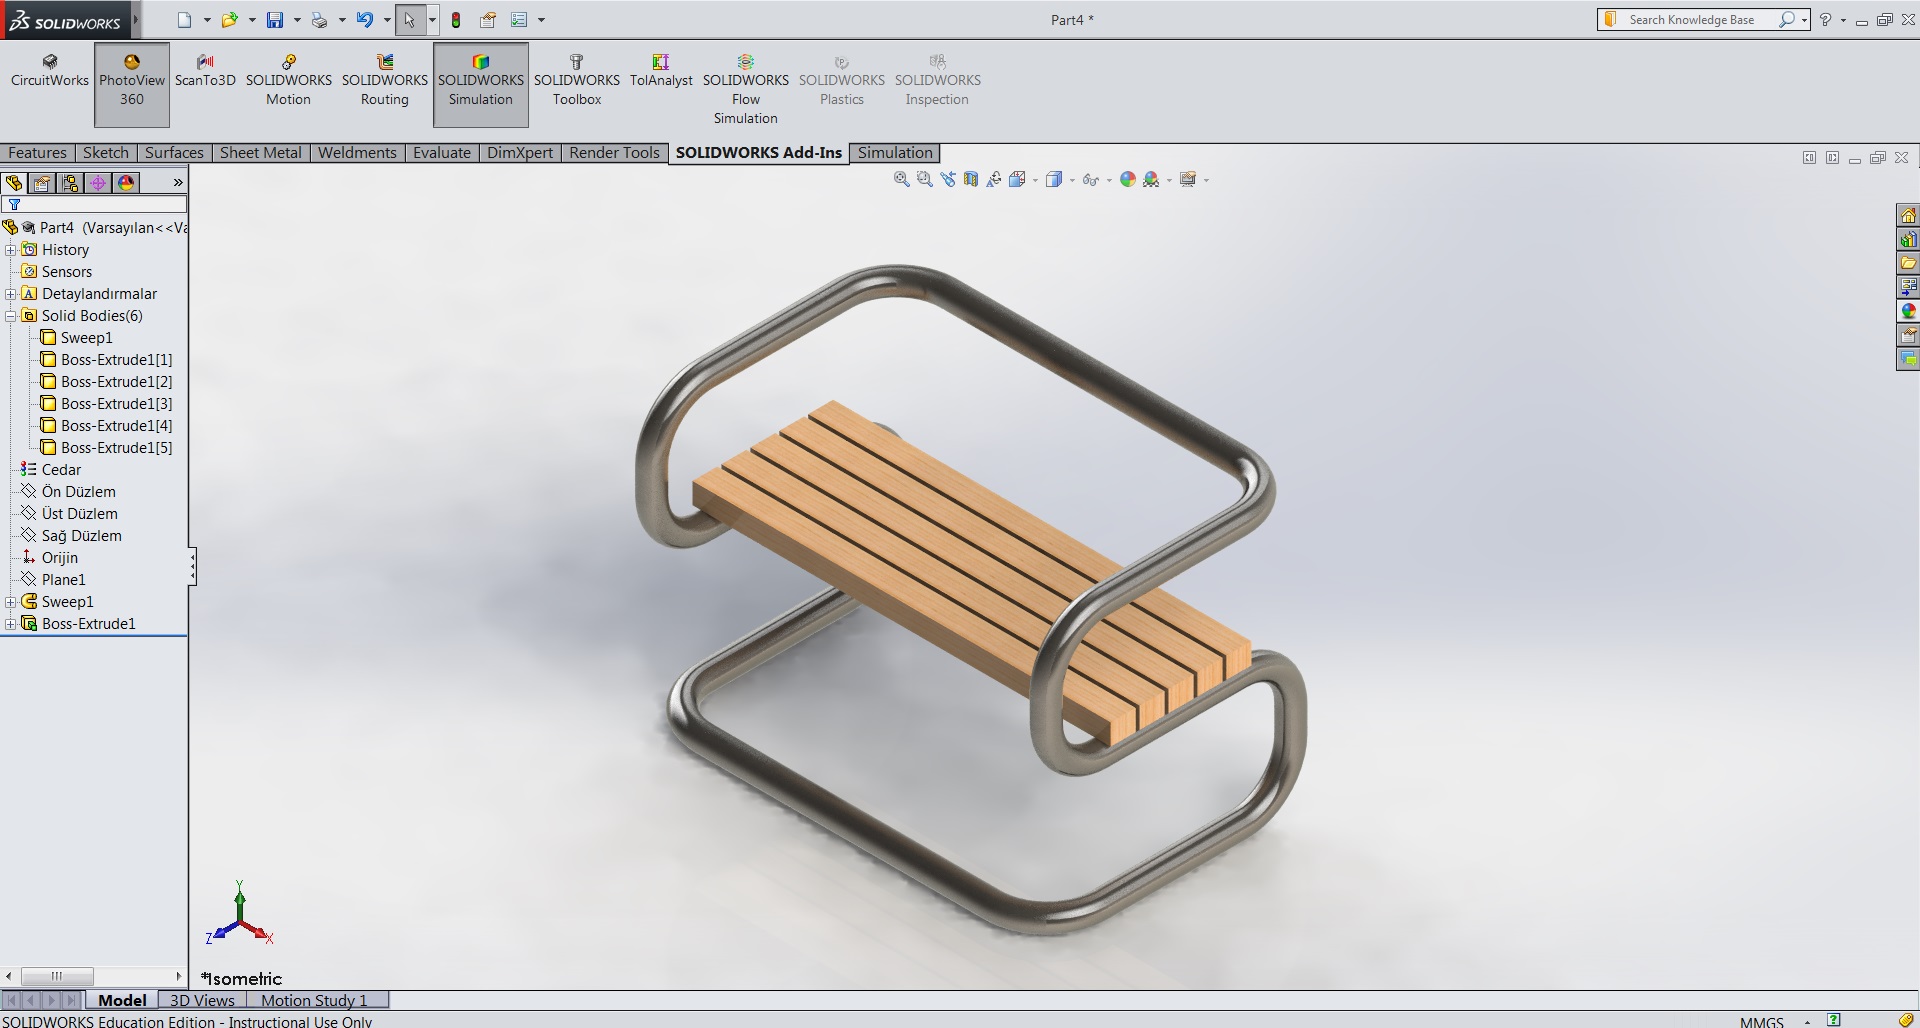Open the SOLIDWORKS Resources home pane
The height and width of the screenshot is (1028, 1920).
pyautogui.click(x=1908, y=216)
